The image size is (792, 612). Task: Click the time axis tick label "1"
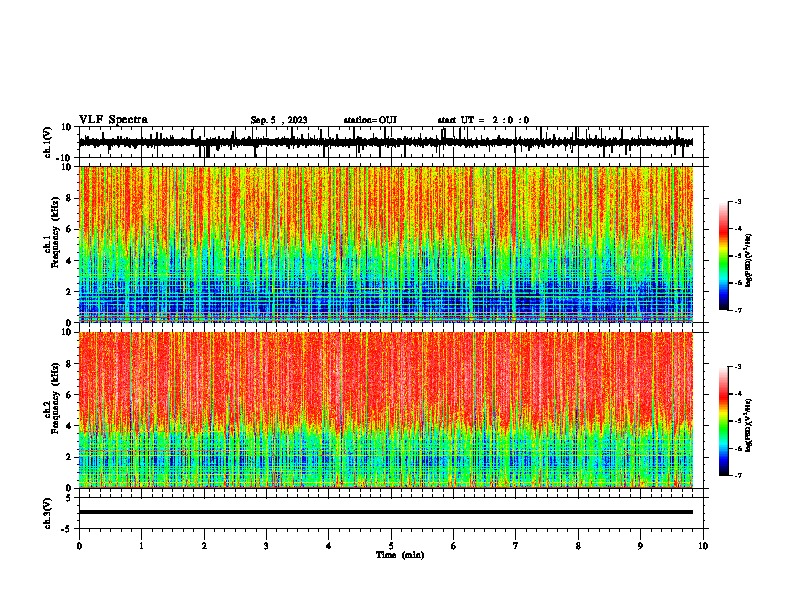(x=141, y=546)
